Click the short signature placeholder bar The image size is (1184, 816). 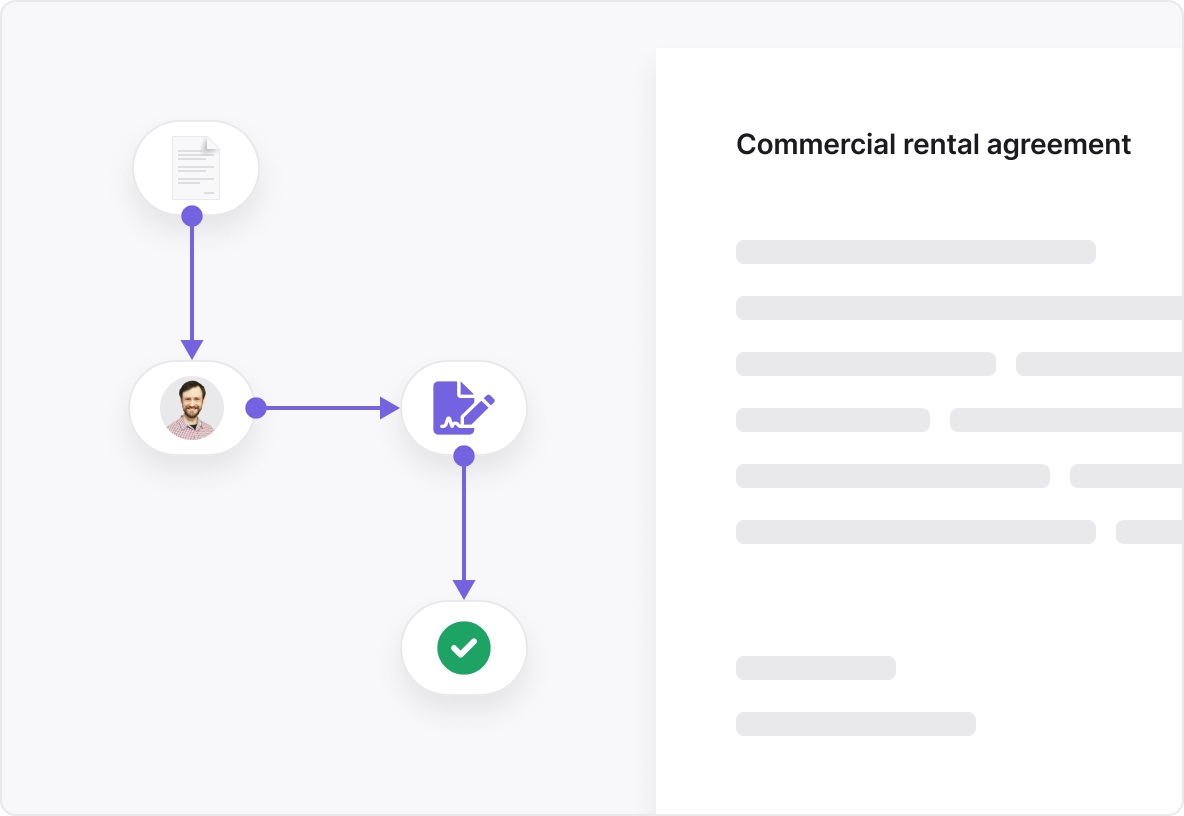click(x=815, y=668)
